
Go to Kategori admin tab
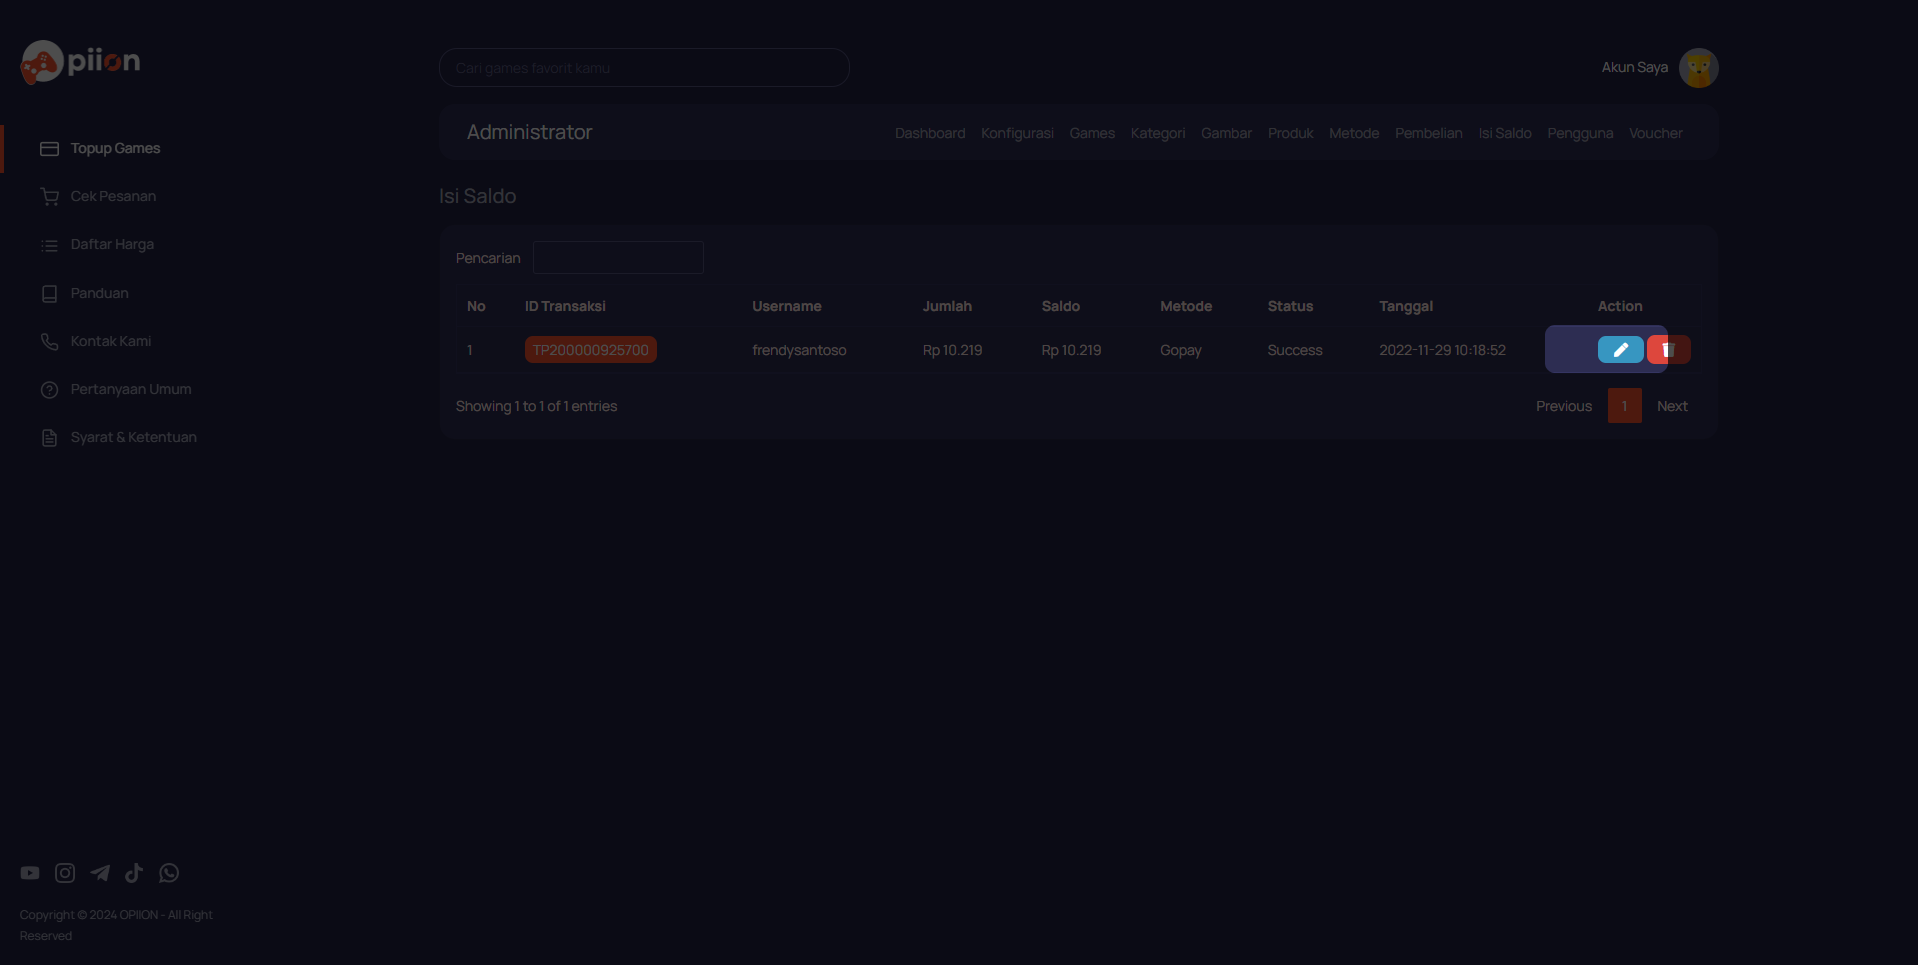pyautogui.click(x=1158, y=133)
